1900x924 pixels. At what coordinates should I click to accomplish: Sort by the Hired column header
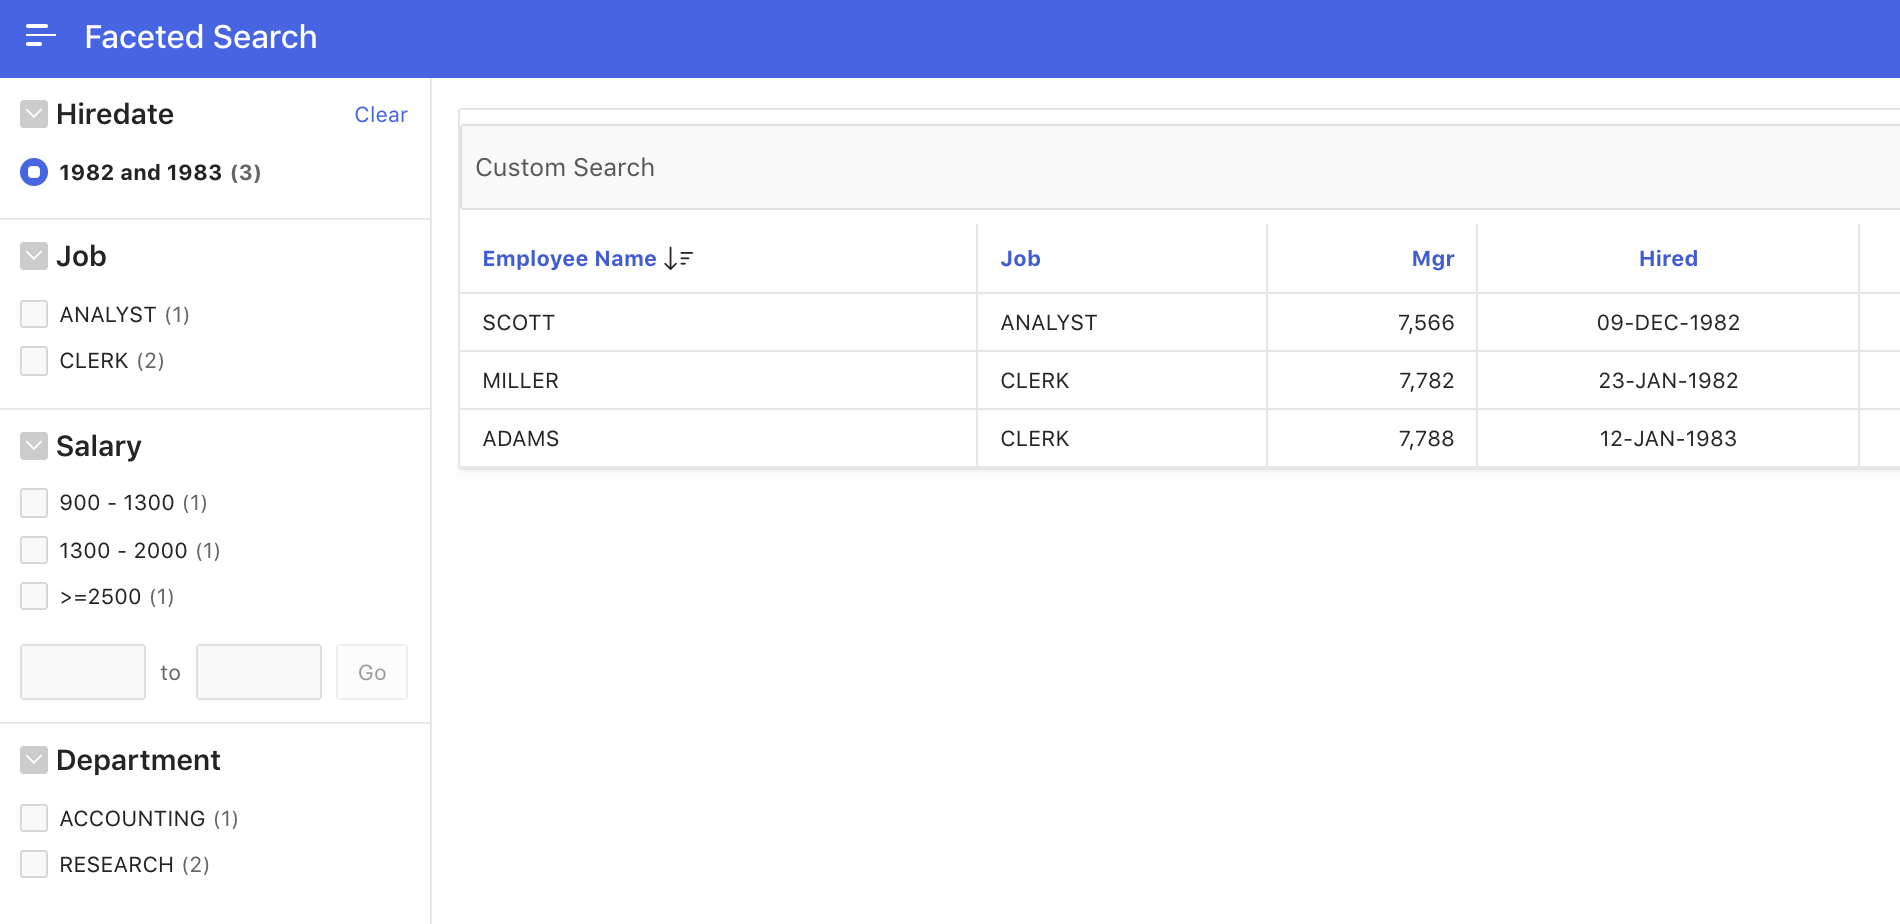(x=1667, y=258)
